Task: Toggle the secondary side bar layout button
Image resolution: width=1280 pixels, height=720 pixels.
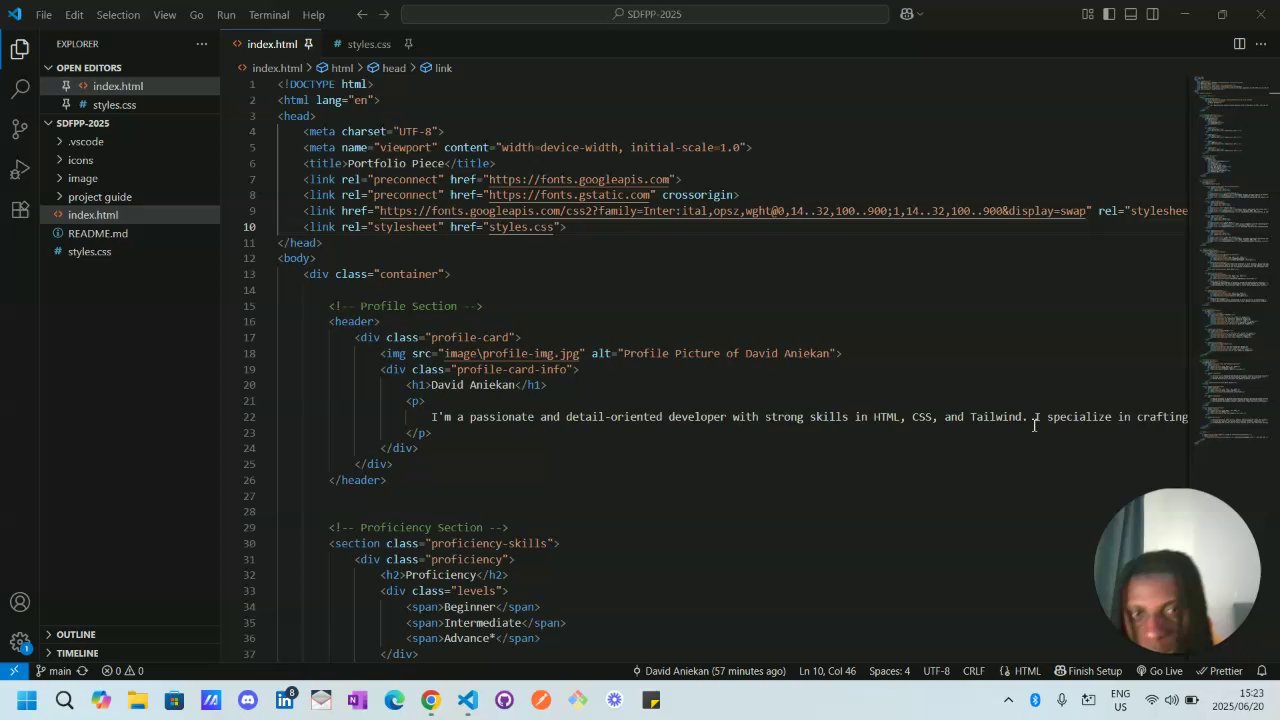Action: pyautogui.click(x=1153, y=14)
